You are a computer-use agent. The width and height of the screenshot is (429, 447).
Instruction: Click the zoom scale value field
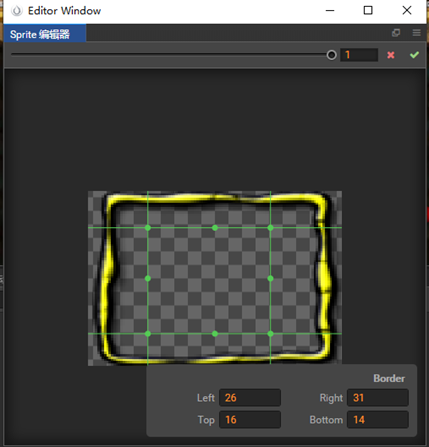[359, 55]
